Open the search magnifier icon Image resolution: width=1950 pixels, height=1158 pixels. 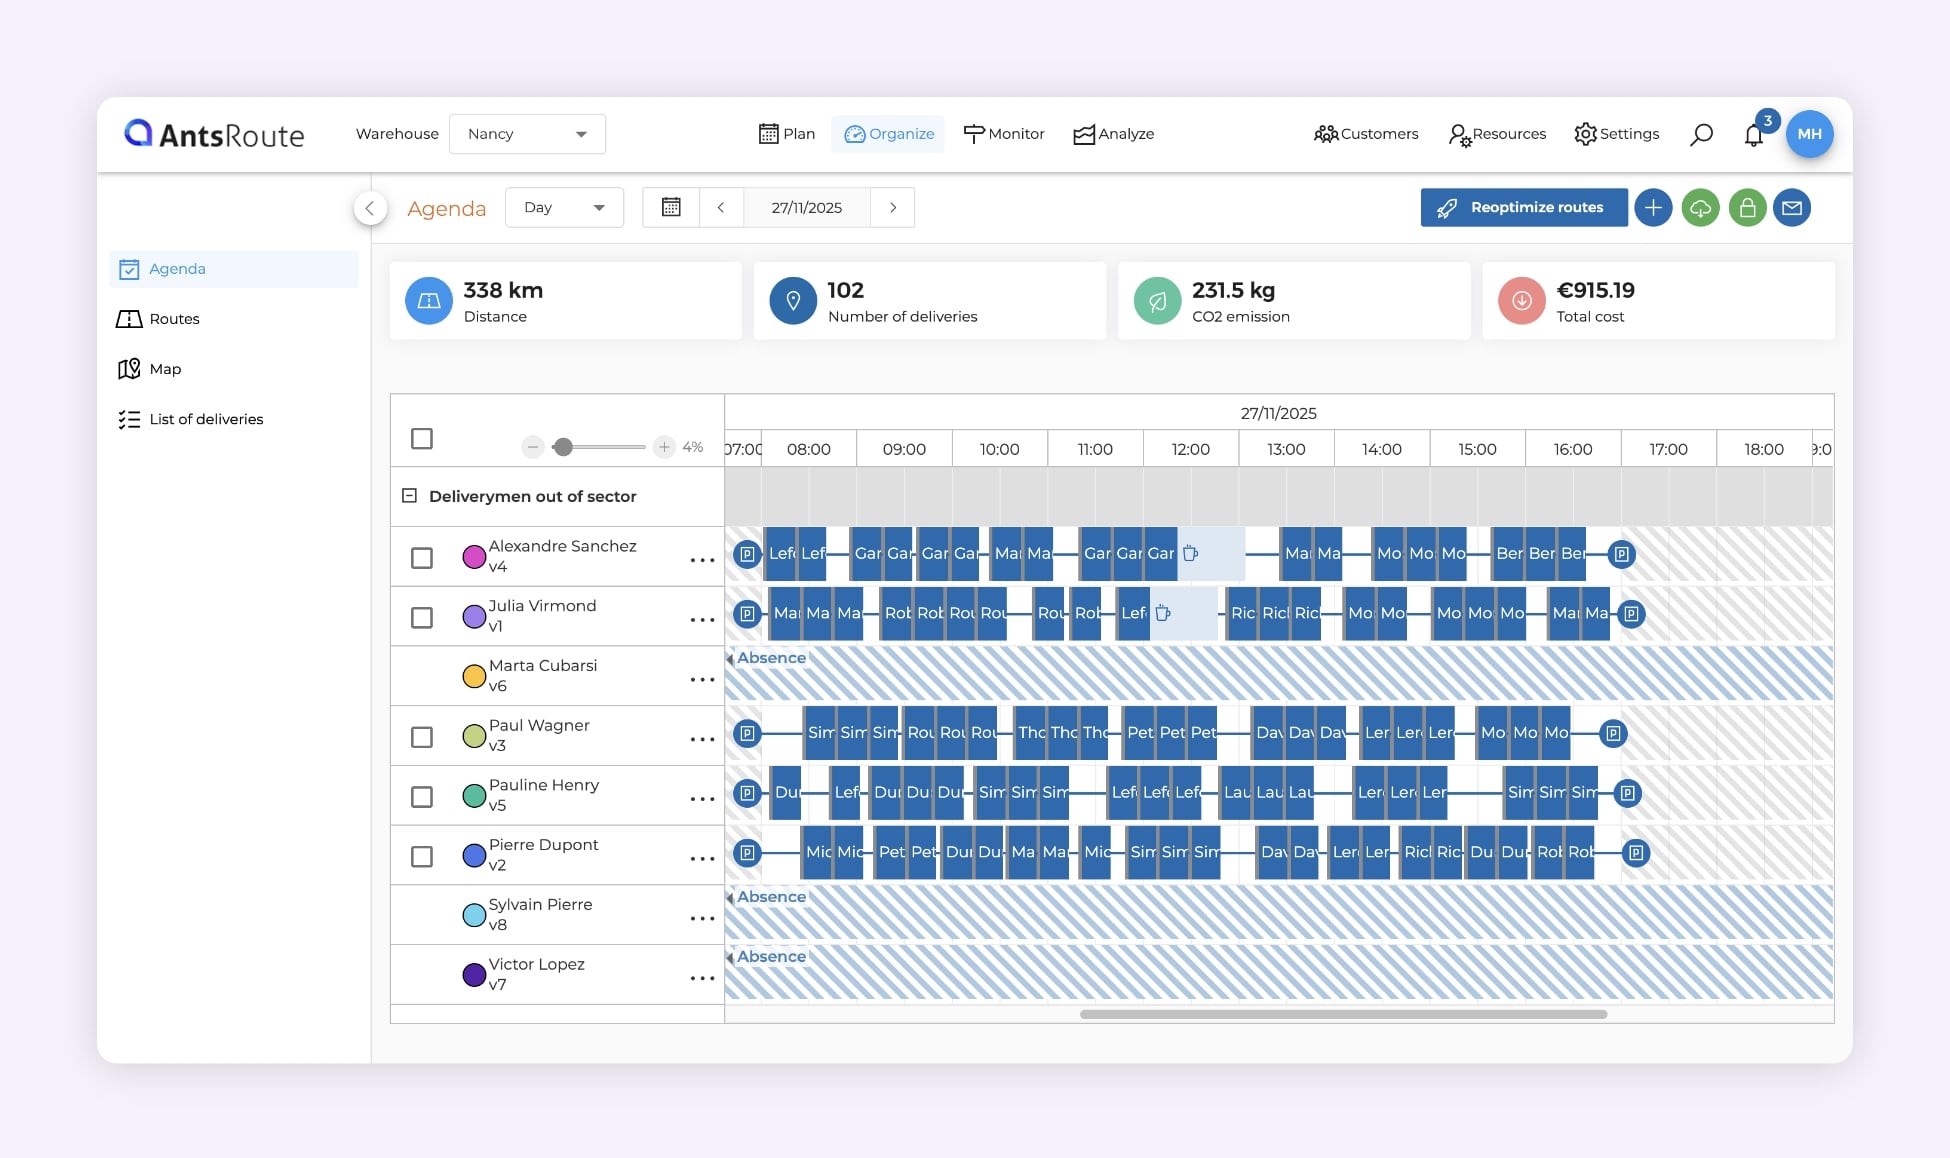[1701, 134]
